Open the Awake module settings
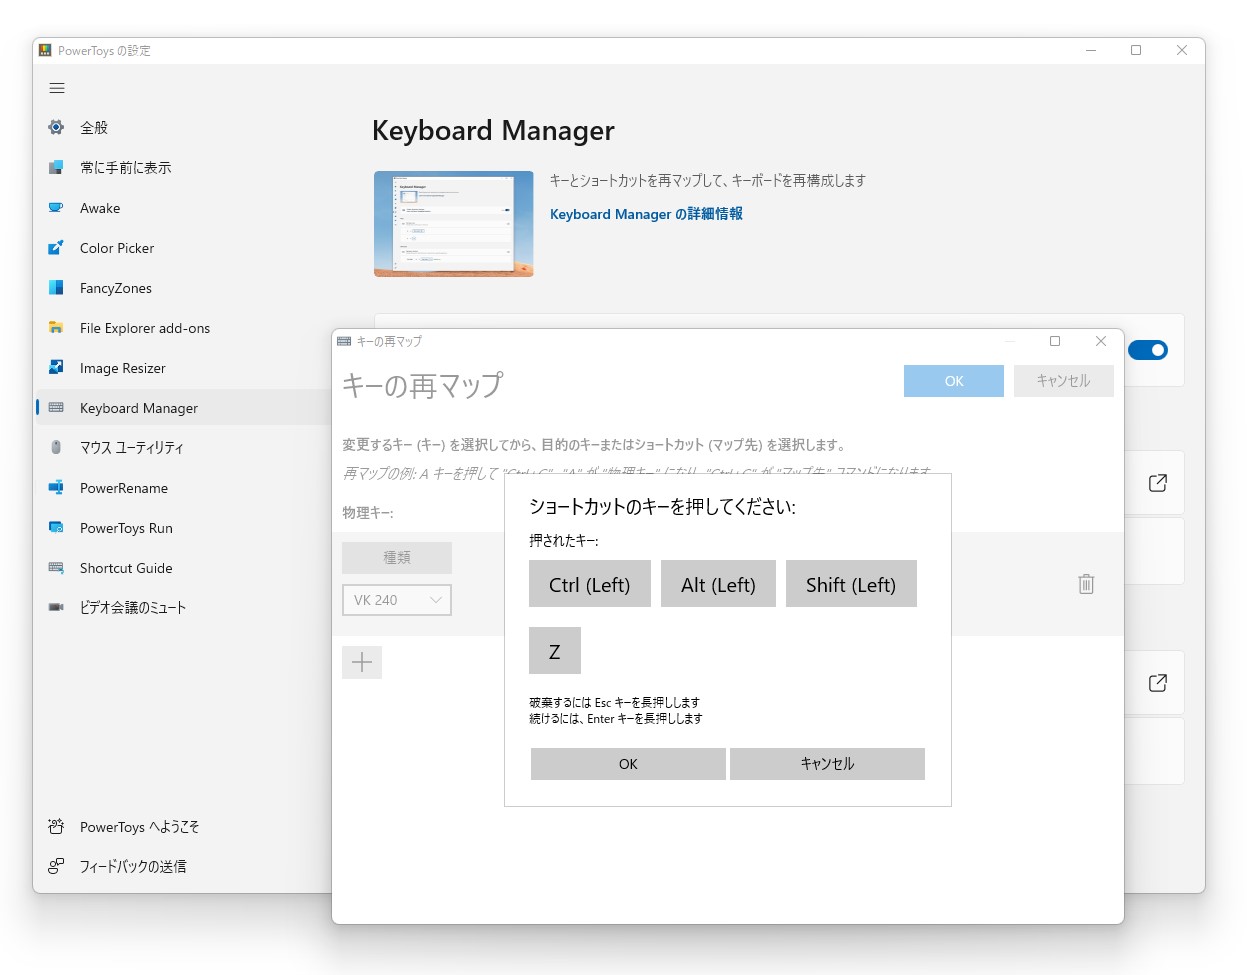Image resolution: width=1247 pixels, height=975 pixels. [x=100, y=208]
